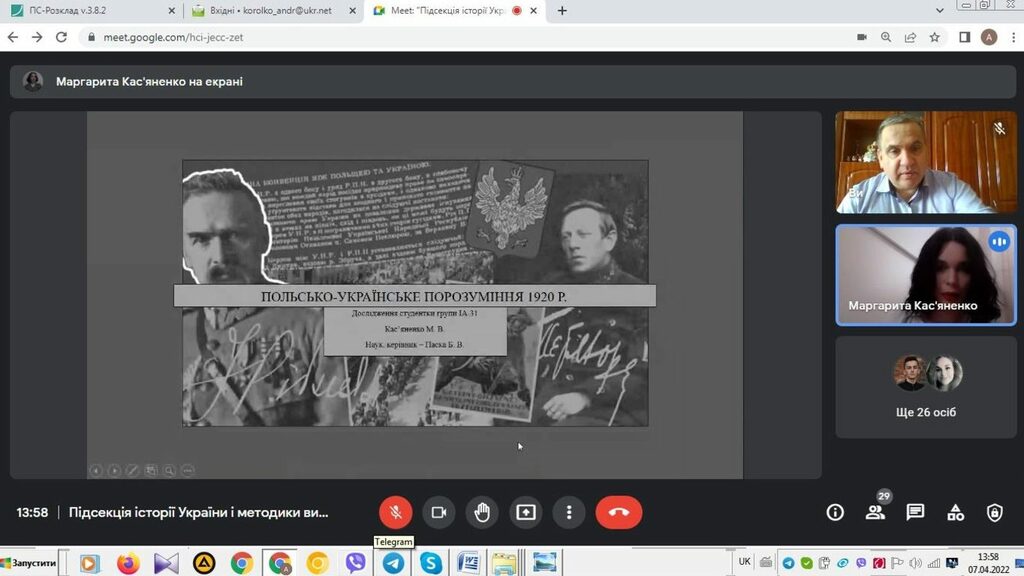The height and width of the screenshot is (576, 1024).
Task: Click the Present now screen share icon
Action: pyautogui.click(x=526, y=512)
